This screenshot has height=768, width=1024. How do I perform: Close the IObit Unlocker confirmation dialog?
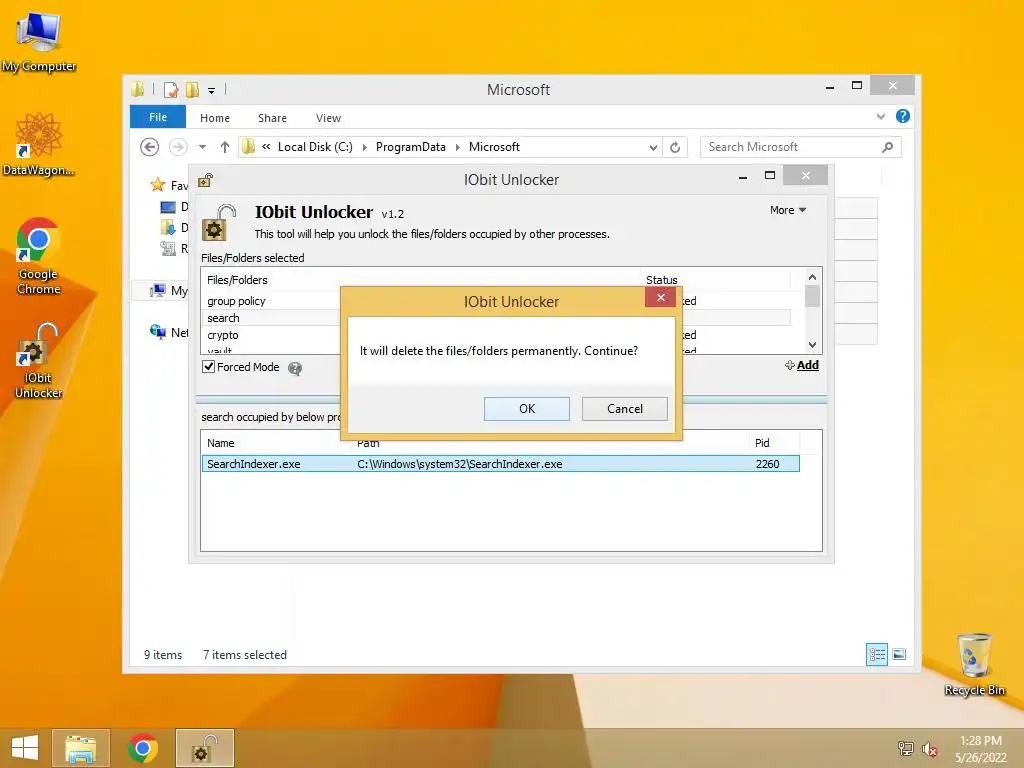(660, 298)
